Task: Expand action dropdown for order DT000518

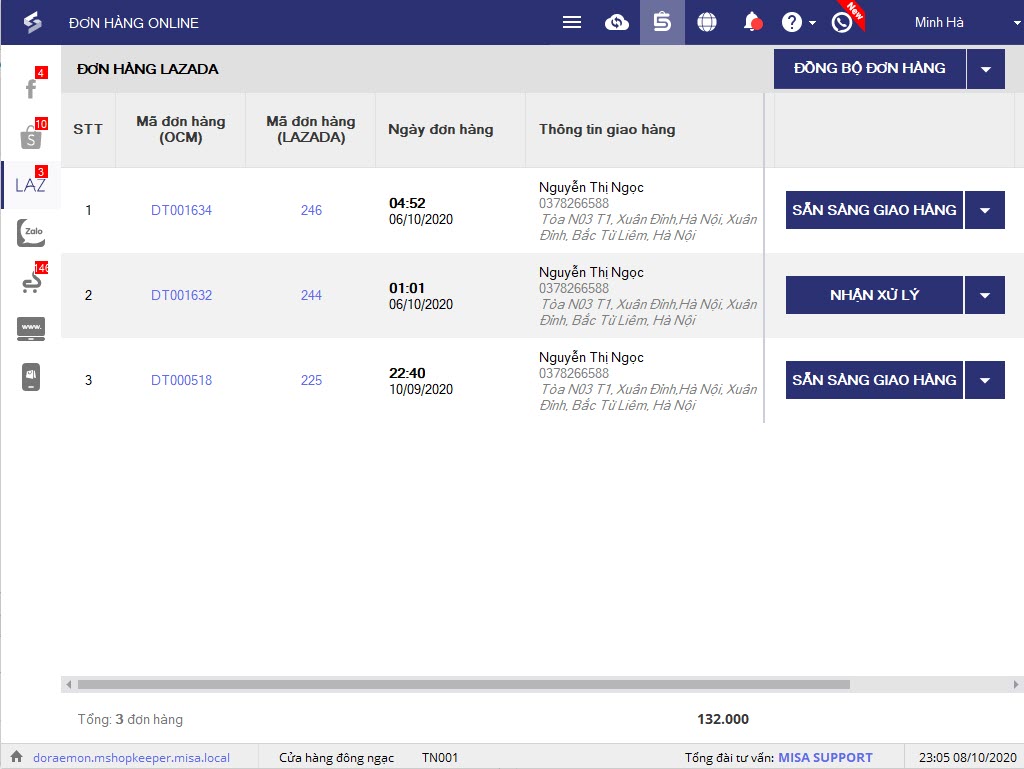Action: coord(985,380)
